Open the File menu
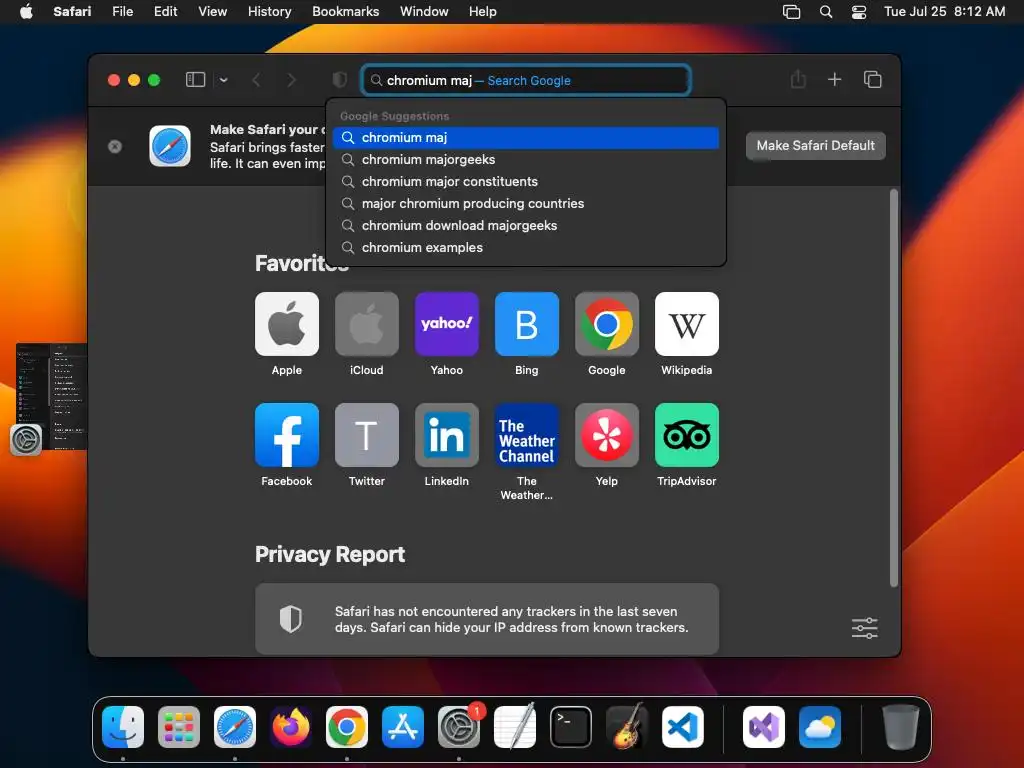This screenshot has height=768, width=1024. point(122,12)
